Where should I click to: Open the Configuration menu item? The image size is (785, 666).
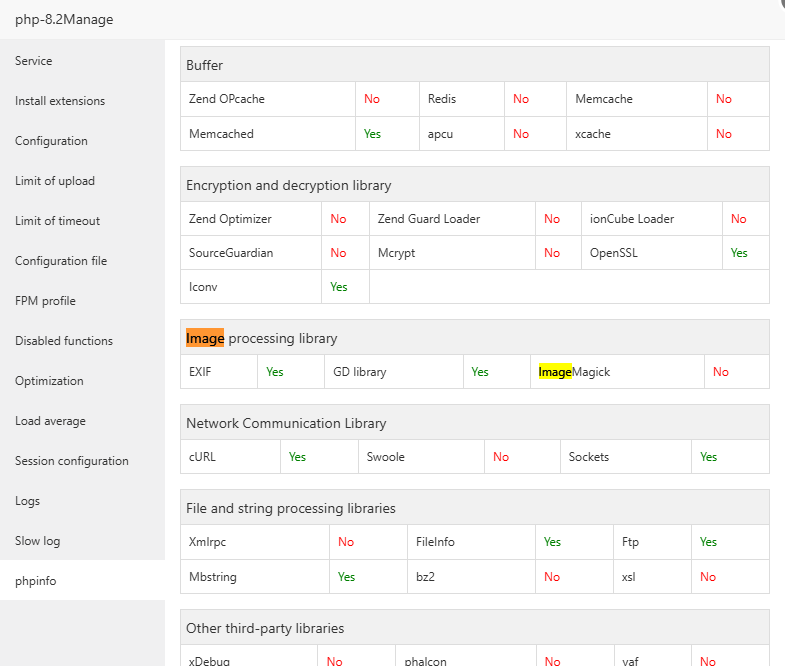[x=51, y=141]
